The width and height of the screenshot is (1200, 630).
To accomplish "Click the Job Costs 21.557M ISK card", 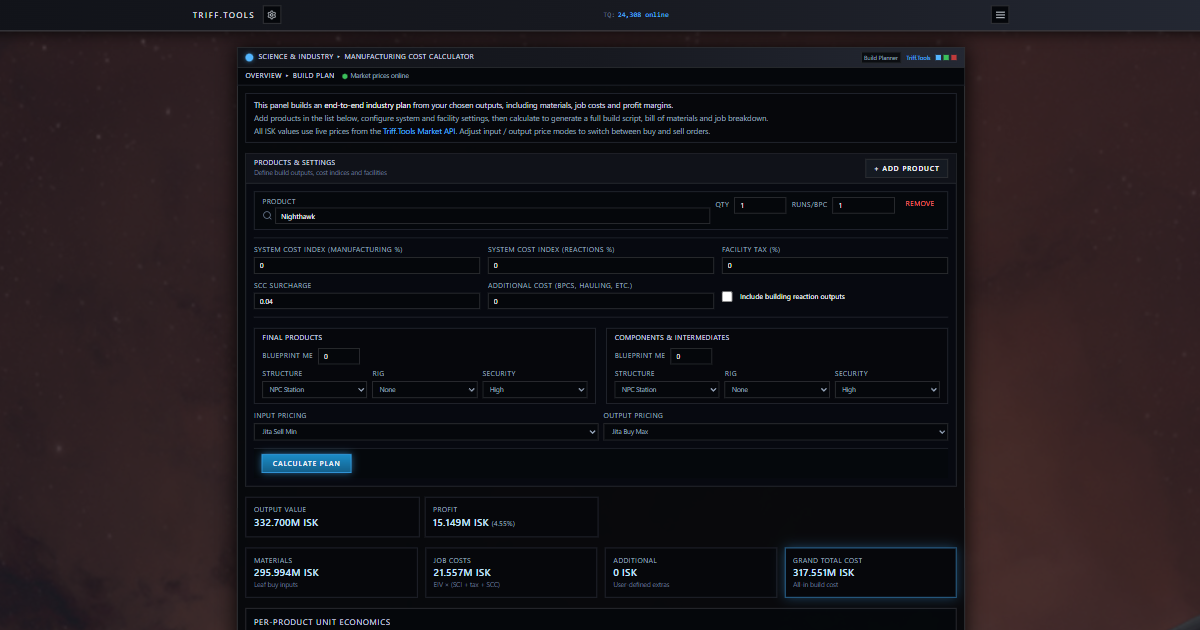I will (511, 572).
